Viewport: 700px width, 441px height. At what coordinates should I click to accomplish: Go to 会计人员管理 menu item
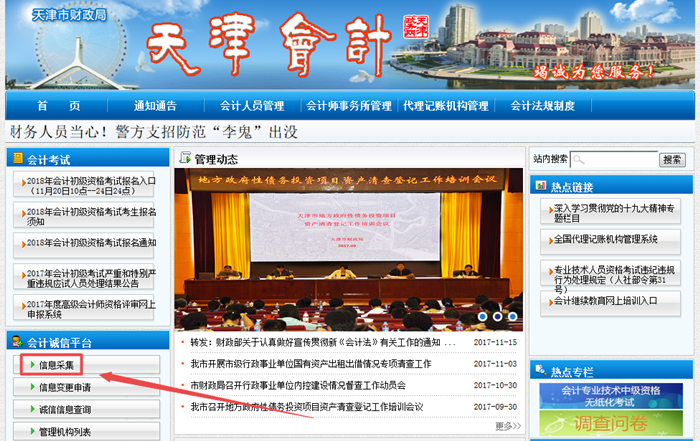251,106
